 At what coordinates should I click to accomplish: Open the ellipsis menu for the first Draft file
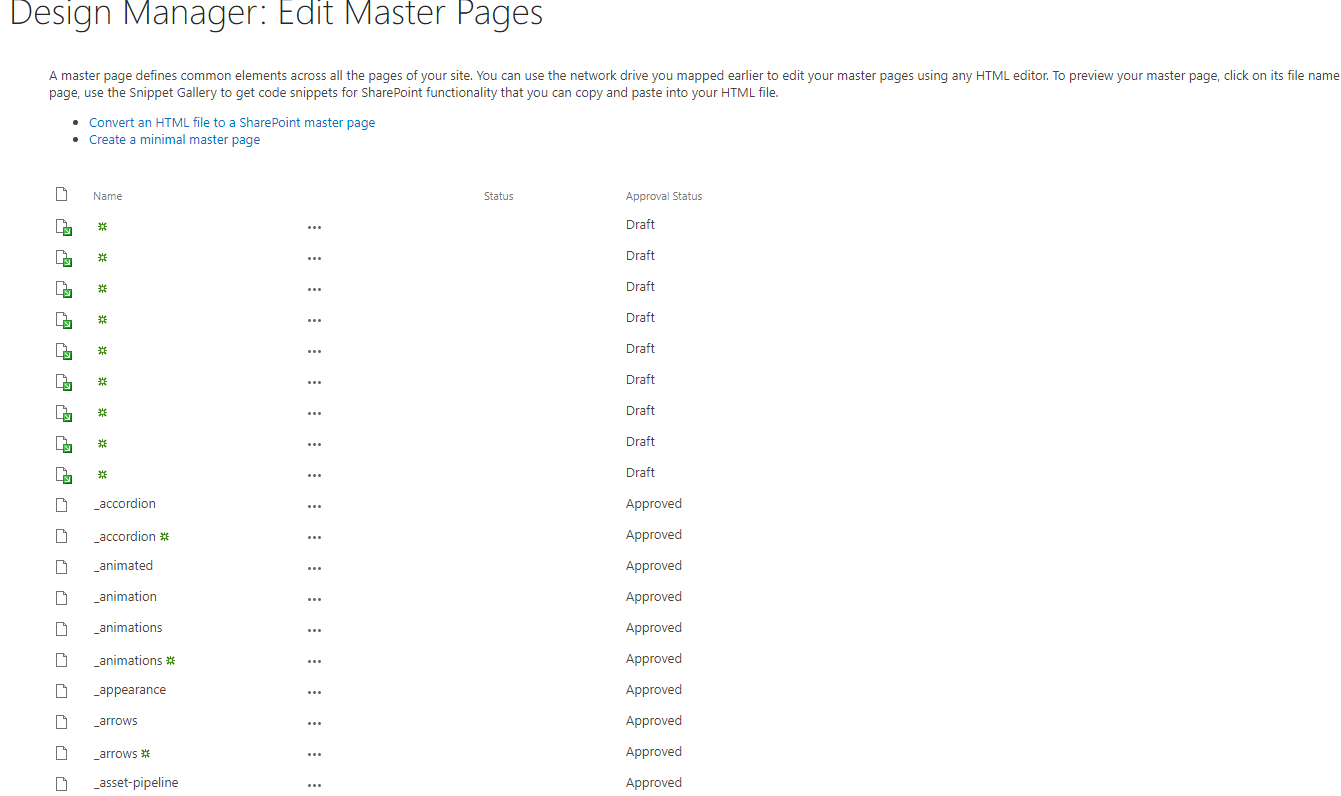click(x=314, y=227)
